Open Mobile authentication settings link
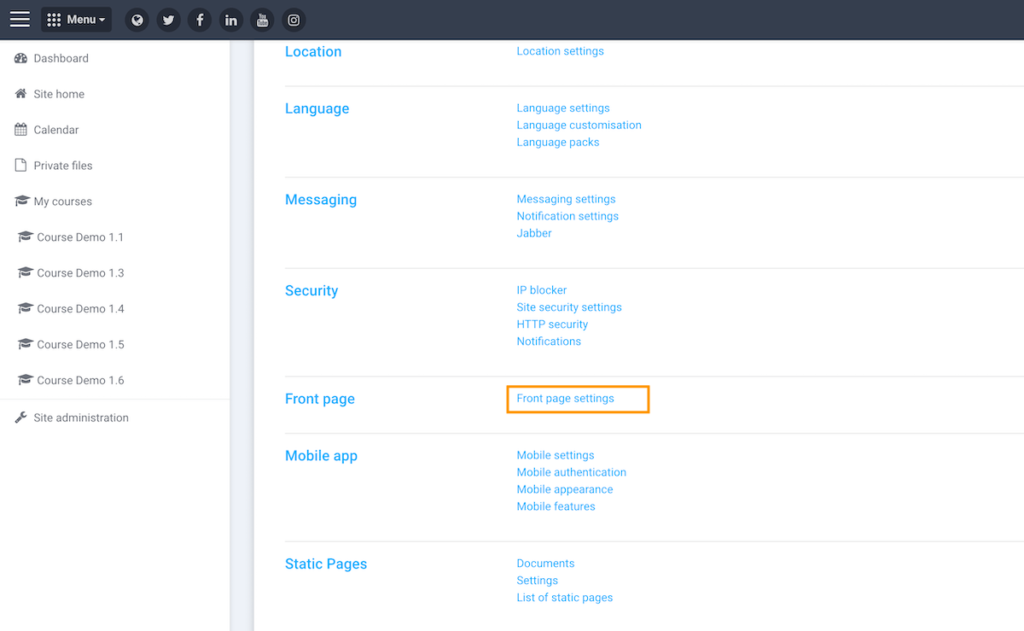 [571, 472]
